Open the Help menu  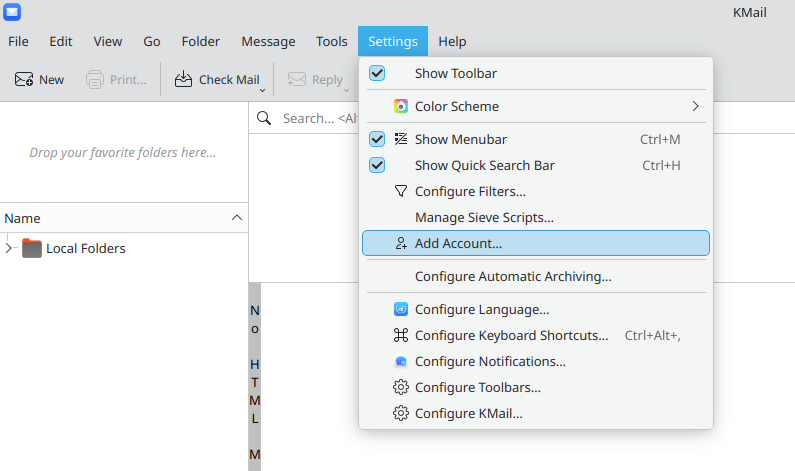coord(452,41)
